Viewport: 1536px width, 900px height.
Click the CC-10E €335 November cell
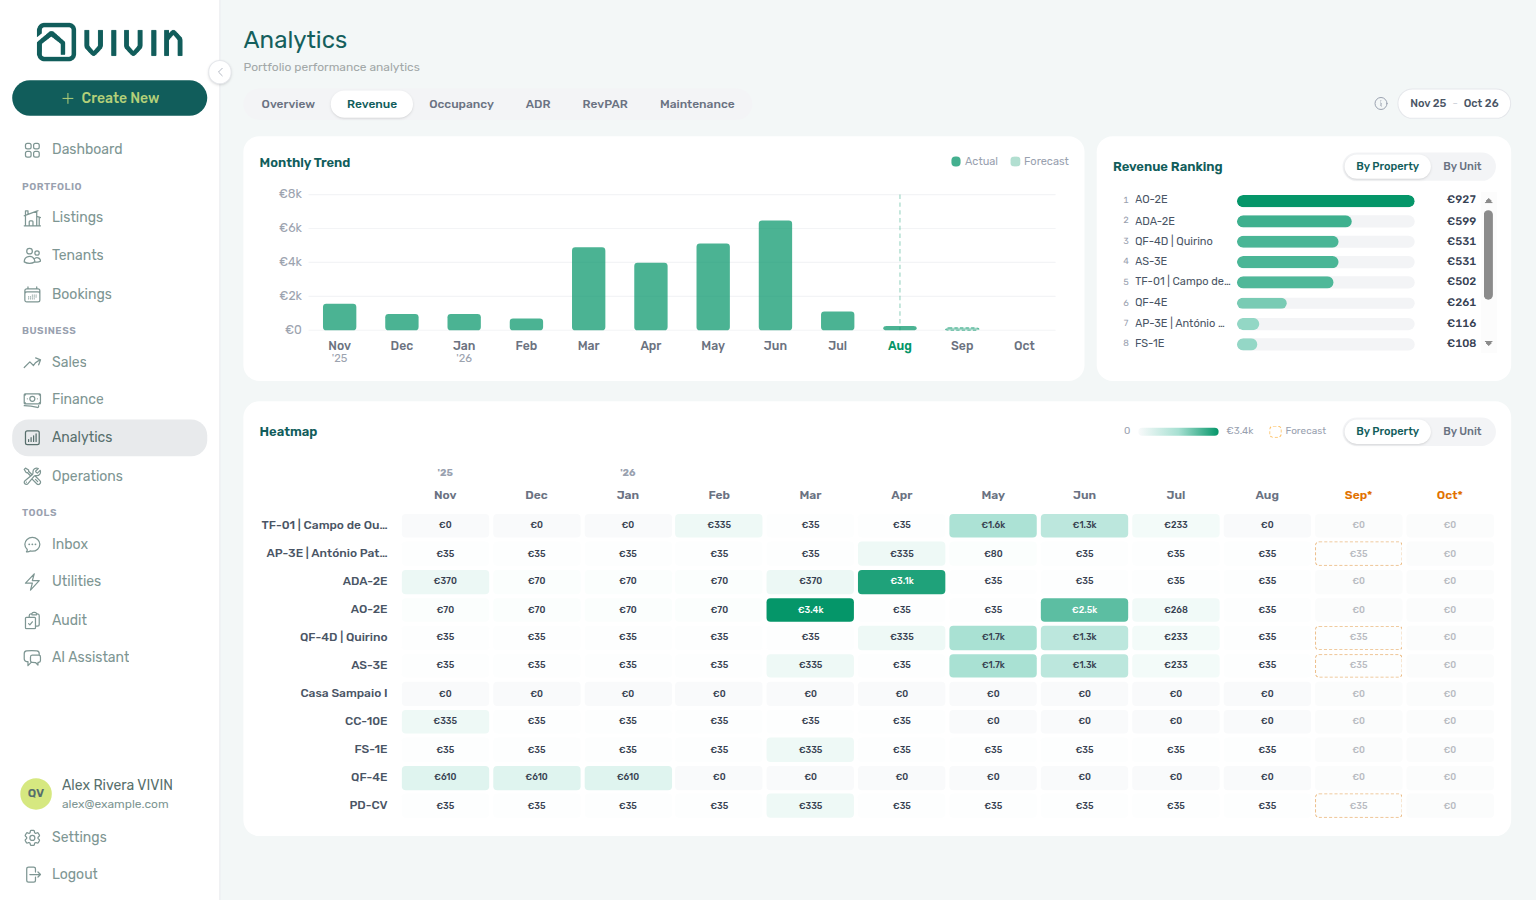(x=445, y=721)
